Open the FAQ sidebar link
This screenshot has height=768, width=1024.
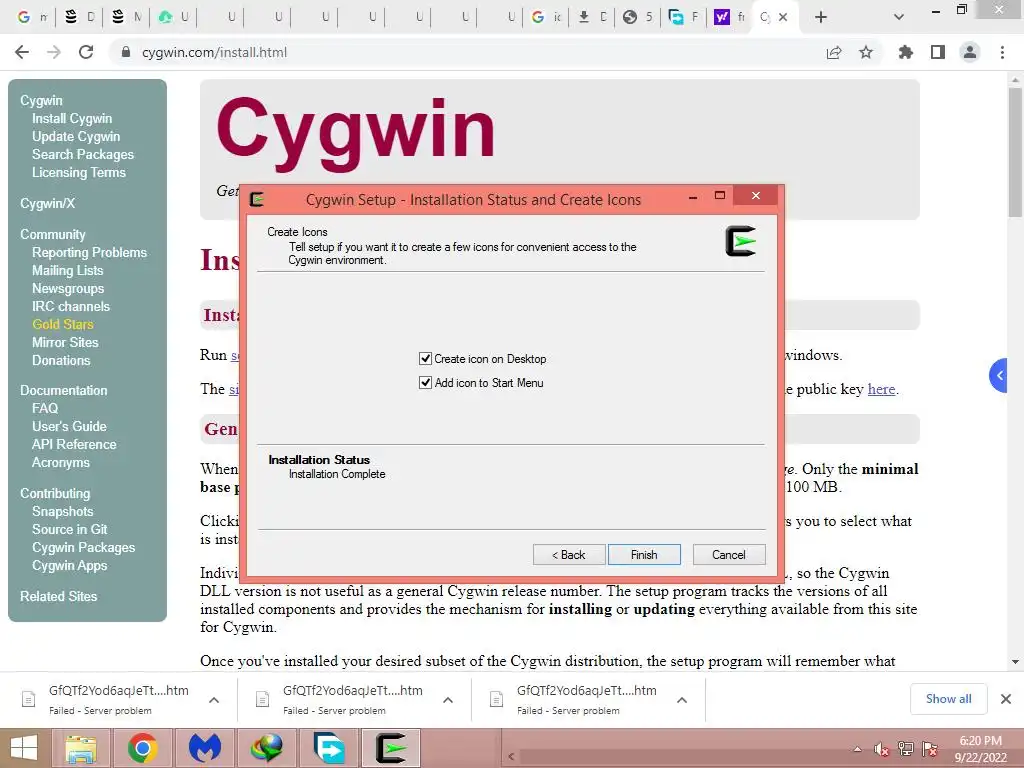click(x=45, y=408)
